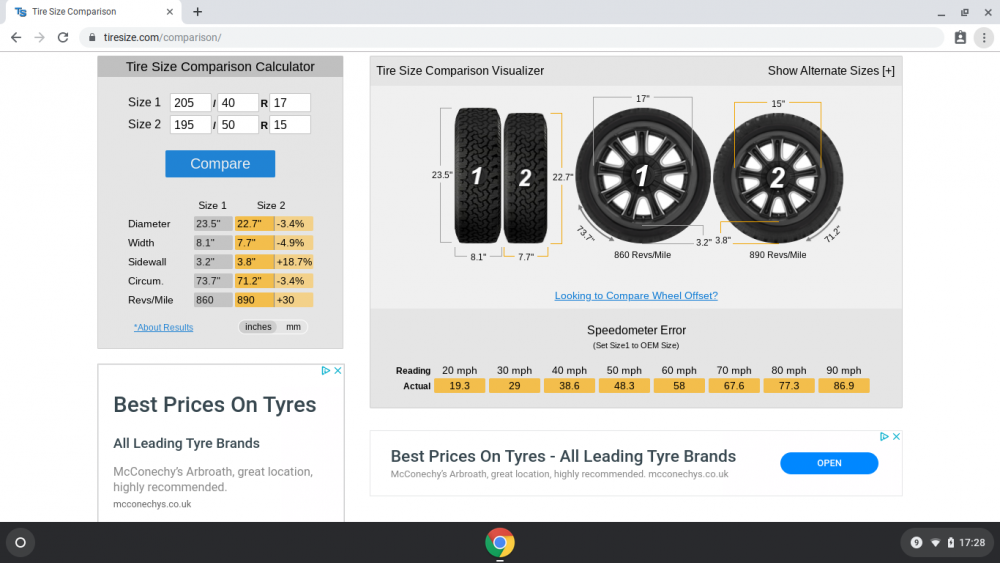Select the +18.7% sidewall difference cell

tap(293, 262)
